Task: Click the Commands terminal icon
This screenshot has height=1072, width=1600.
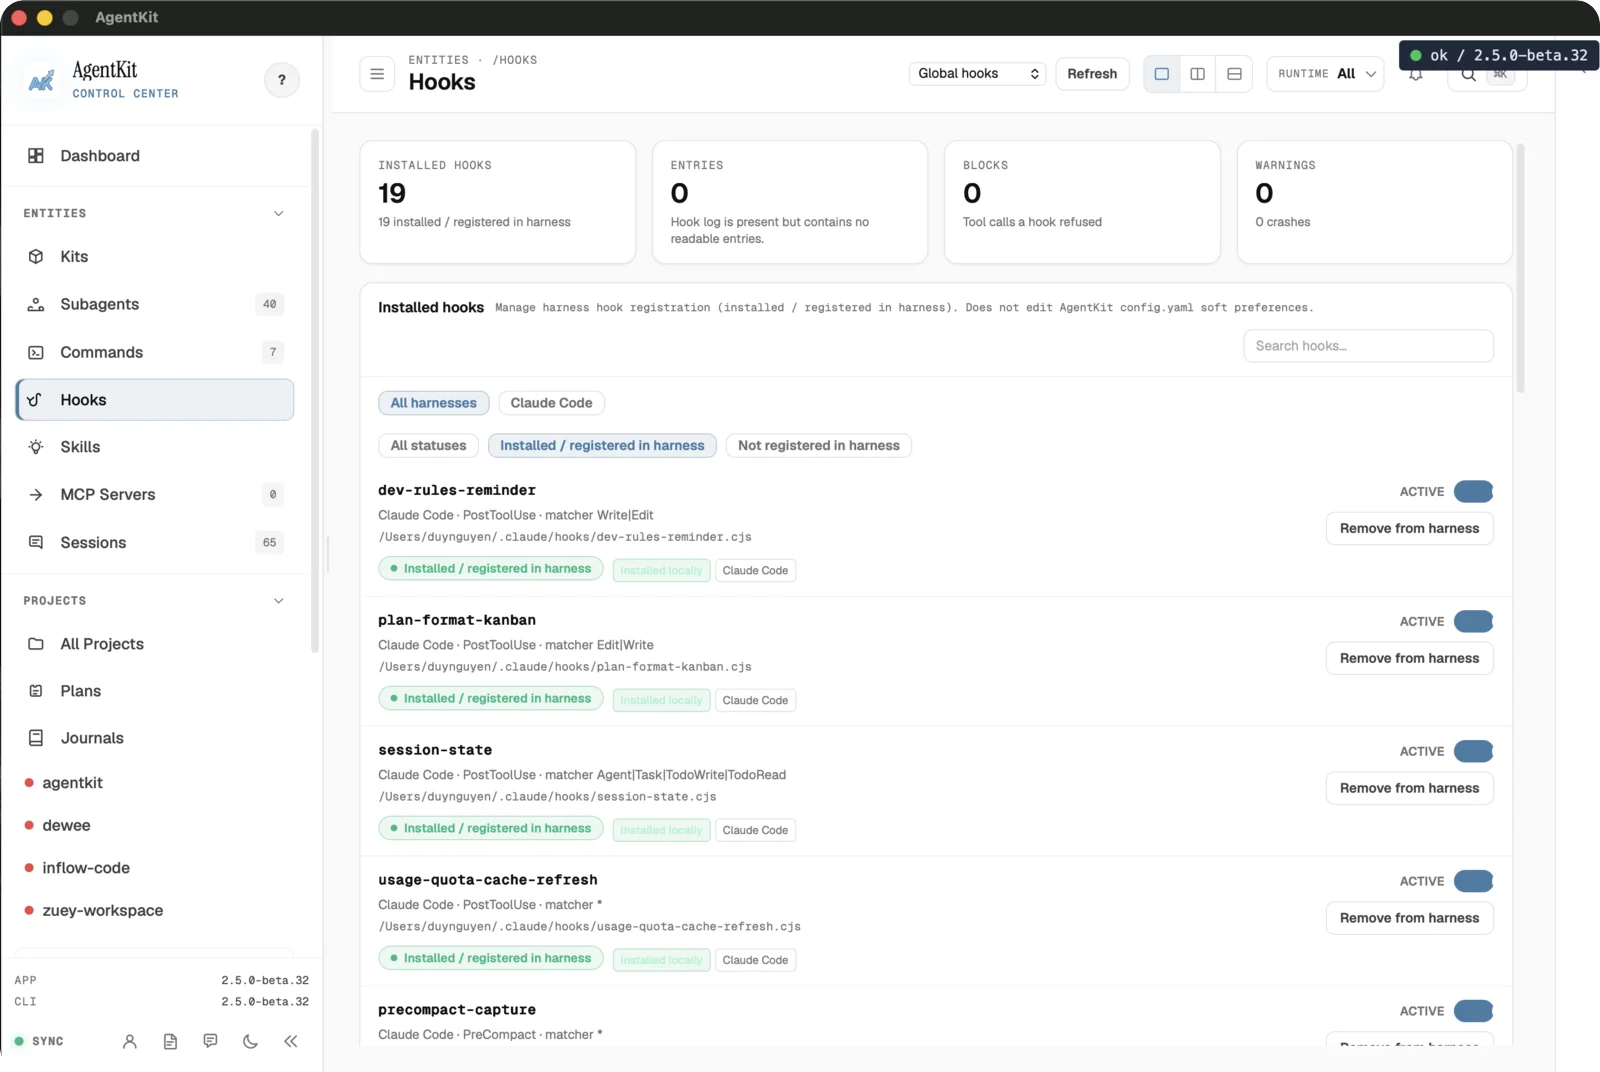Action: tap(36, 352)
